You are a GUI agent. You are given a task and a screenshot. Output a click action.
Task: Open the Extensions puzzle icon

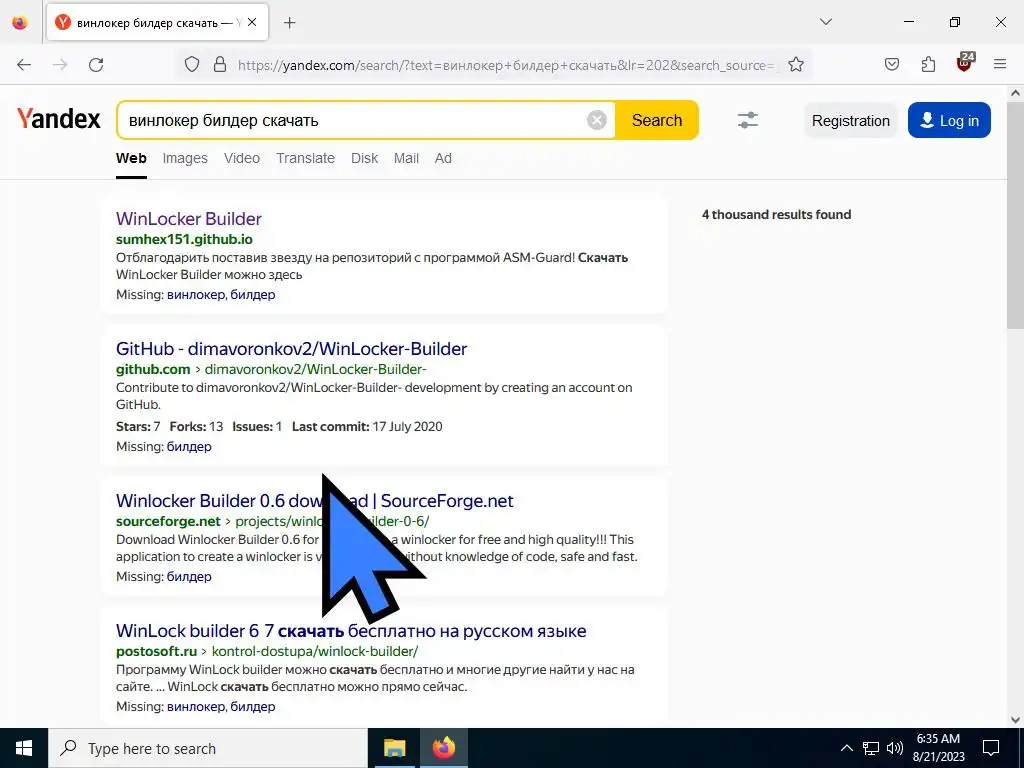[928, 65]
